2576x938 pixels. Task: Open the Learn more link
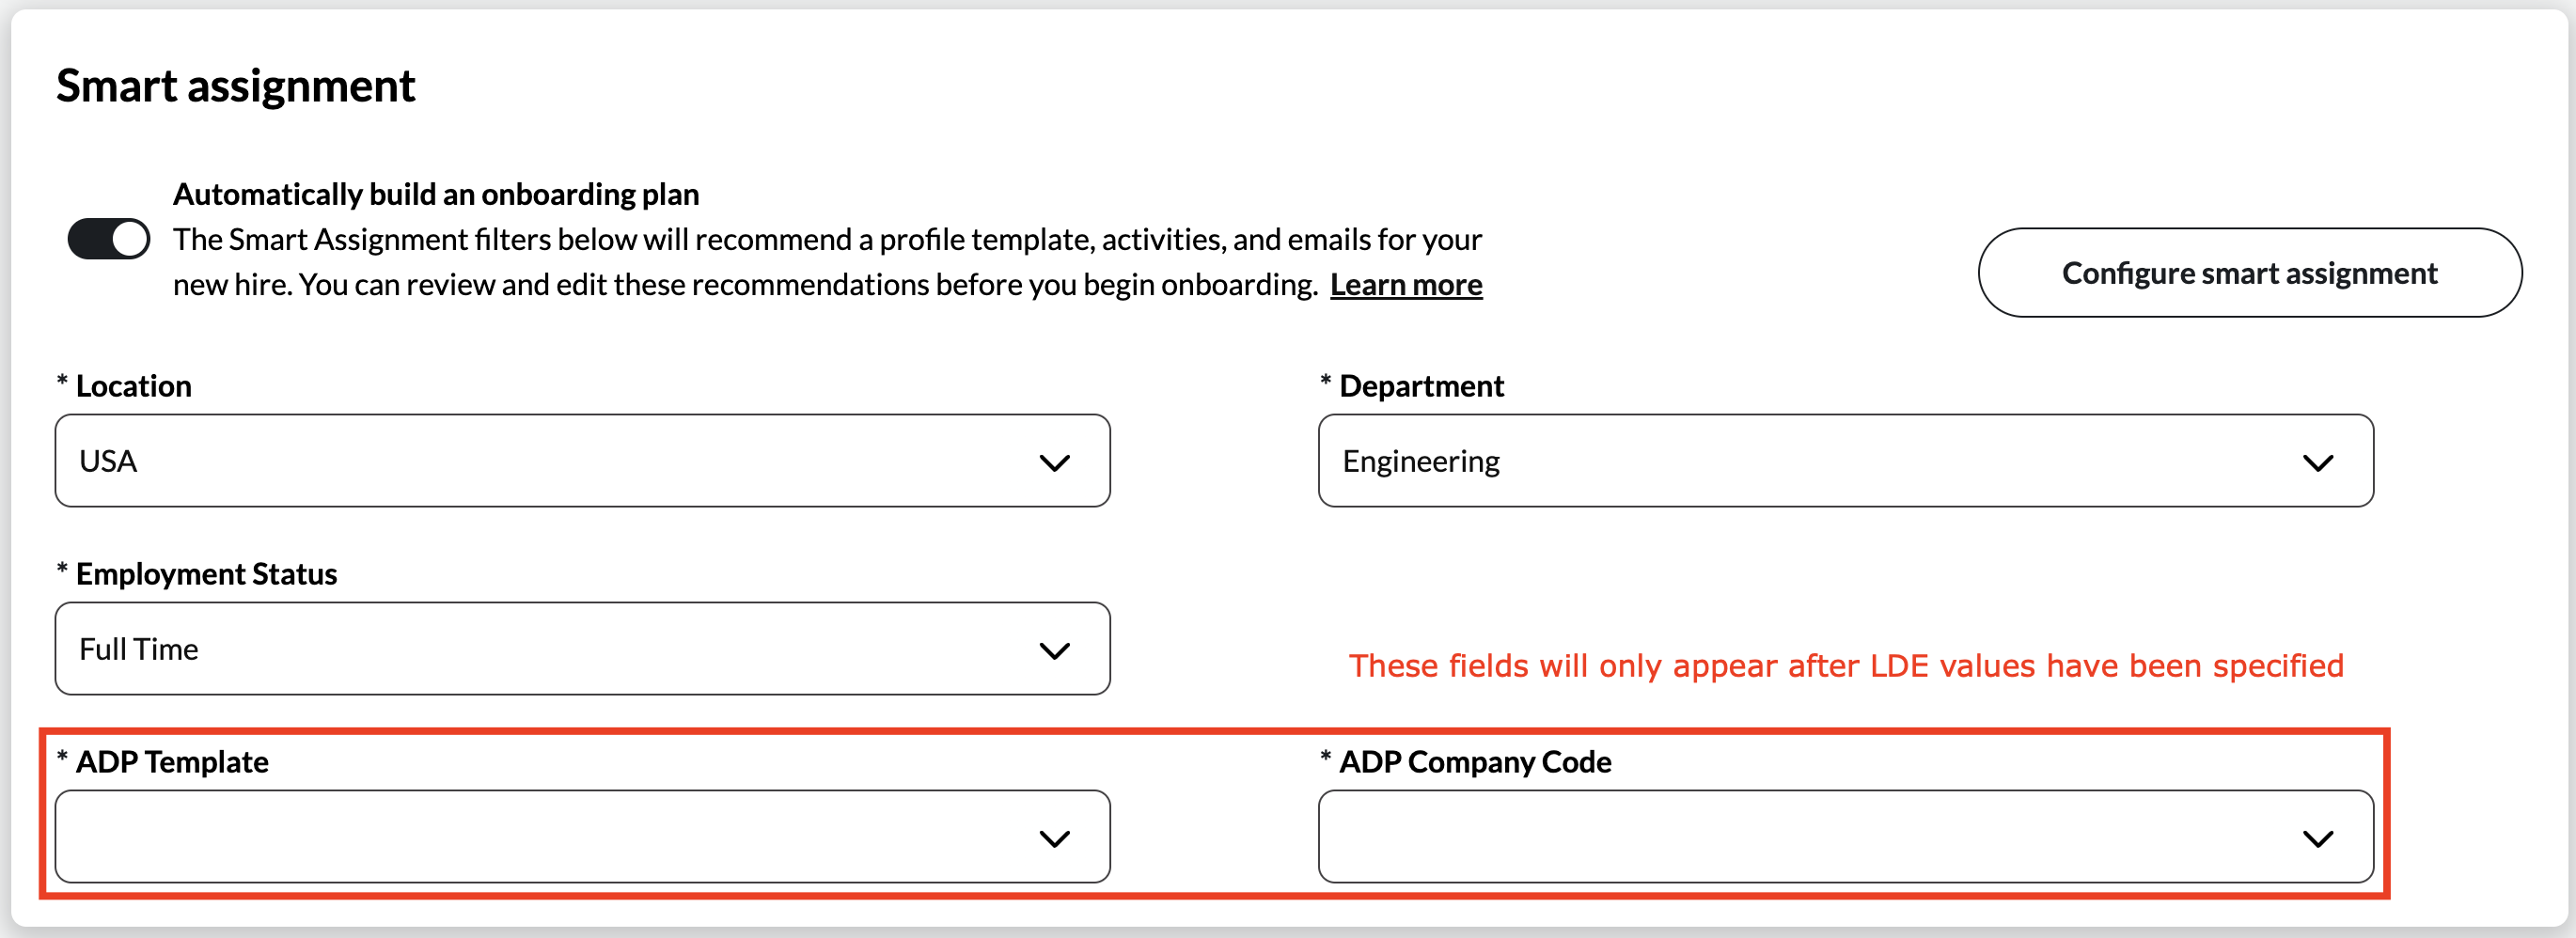pyautogui.click(x=1406, y=284)
